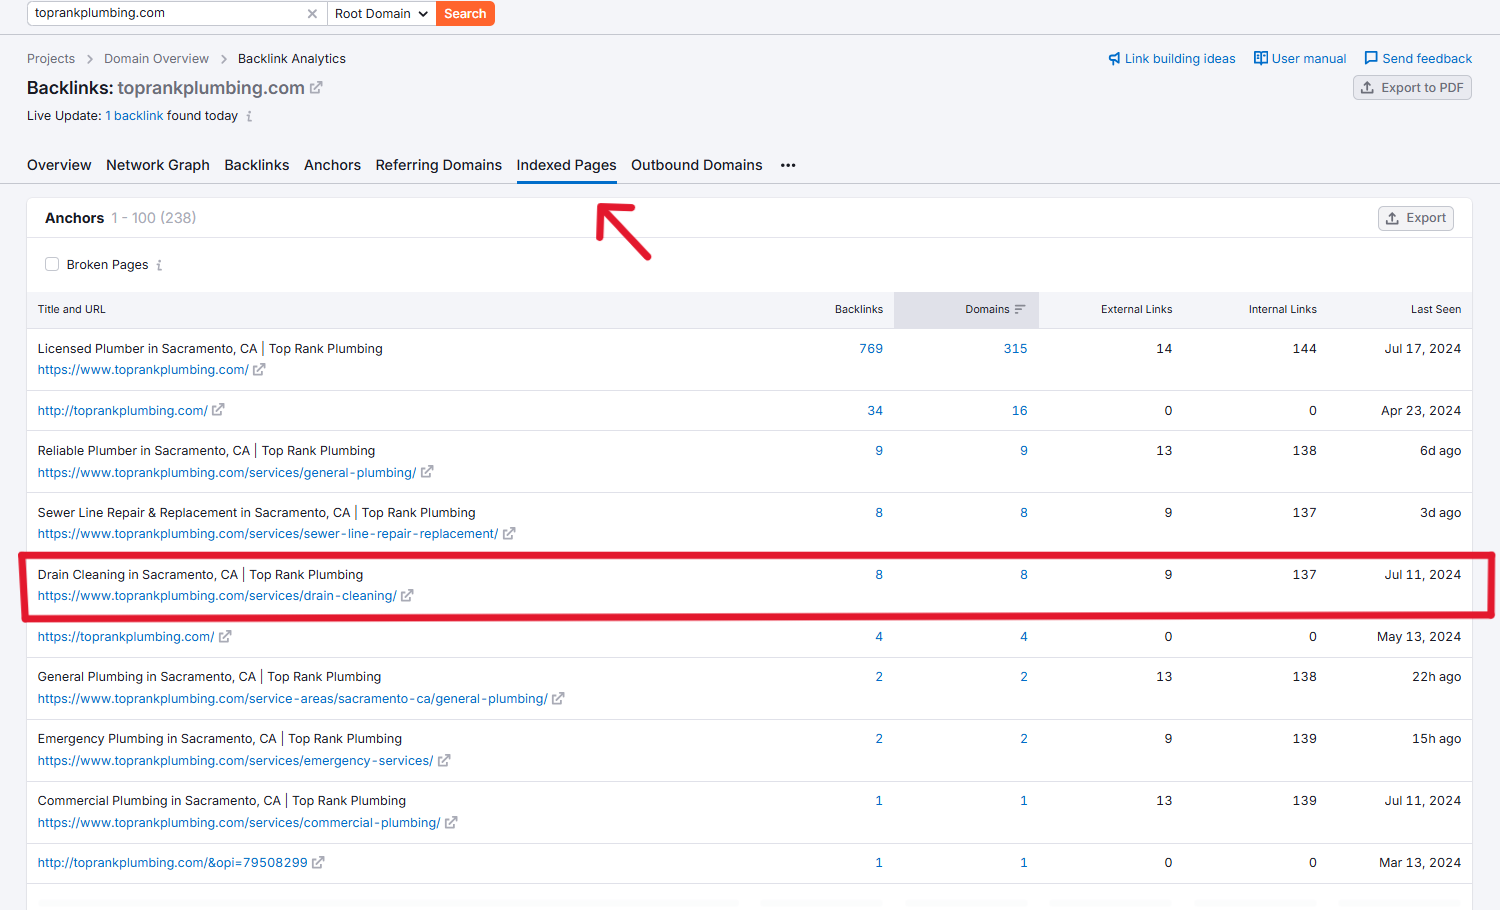This screenshot has height=910, width=1500.
Task: Click the '1 backlink' found today link
Action: 134,116
